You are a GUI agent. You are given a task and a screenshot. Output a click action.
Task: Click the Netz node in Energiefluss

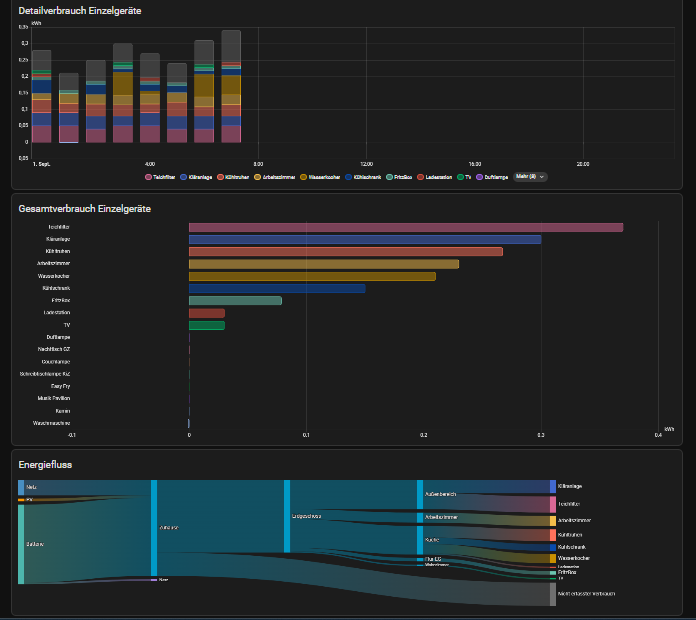coord(21,487)
